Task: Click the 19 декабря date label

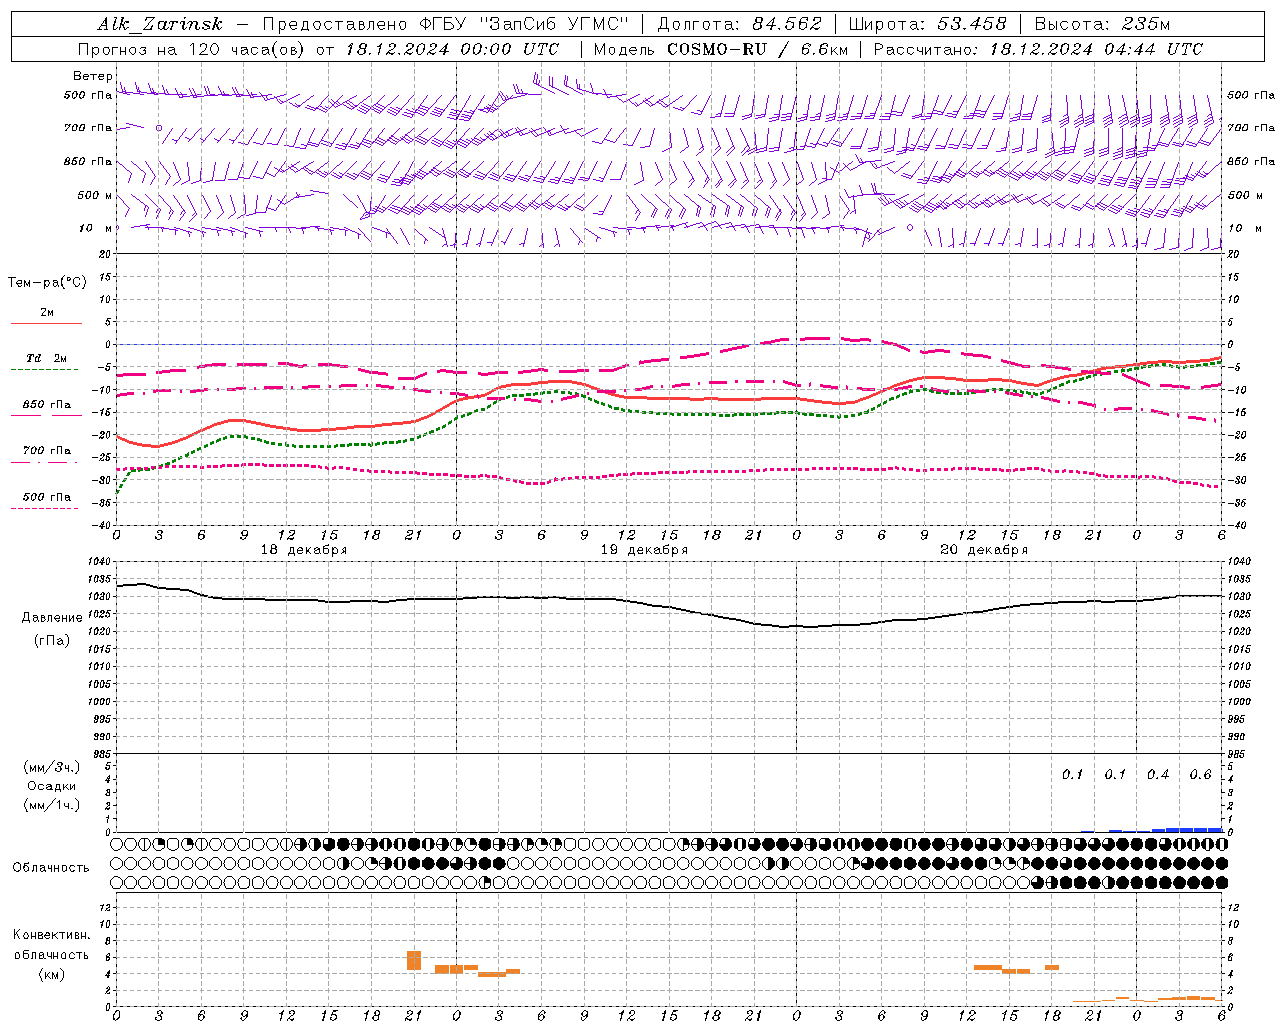Action: pyautogui.click(x=644, y=550)
